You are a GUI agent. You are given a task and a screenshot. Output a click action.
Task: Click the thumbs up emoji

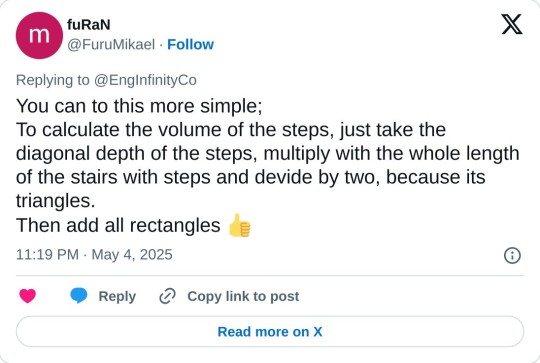[240, 226]
